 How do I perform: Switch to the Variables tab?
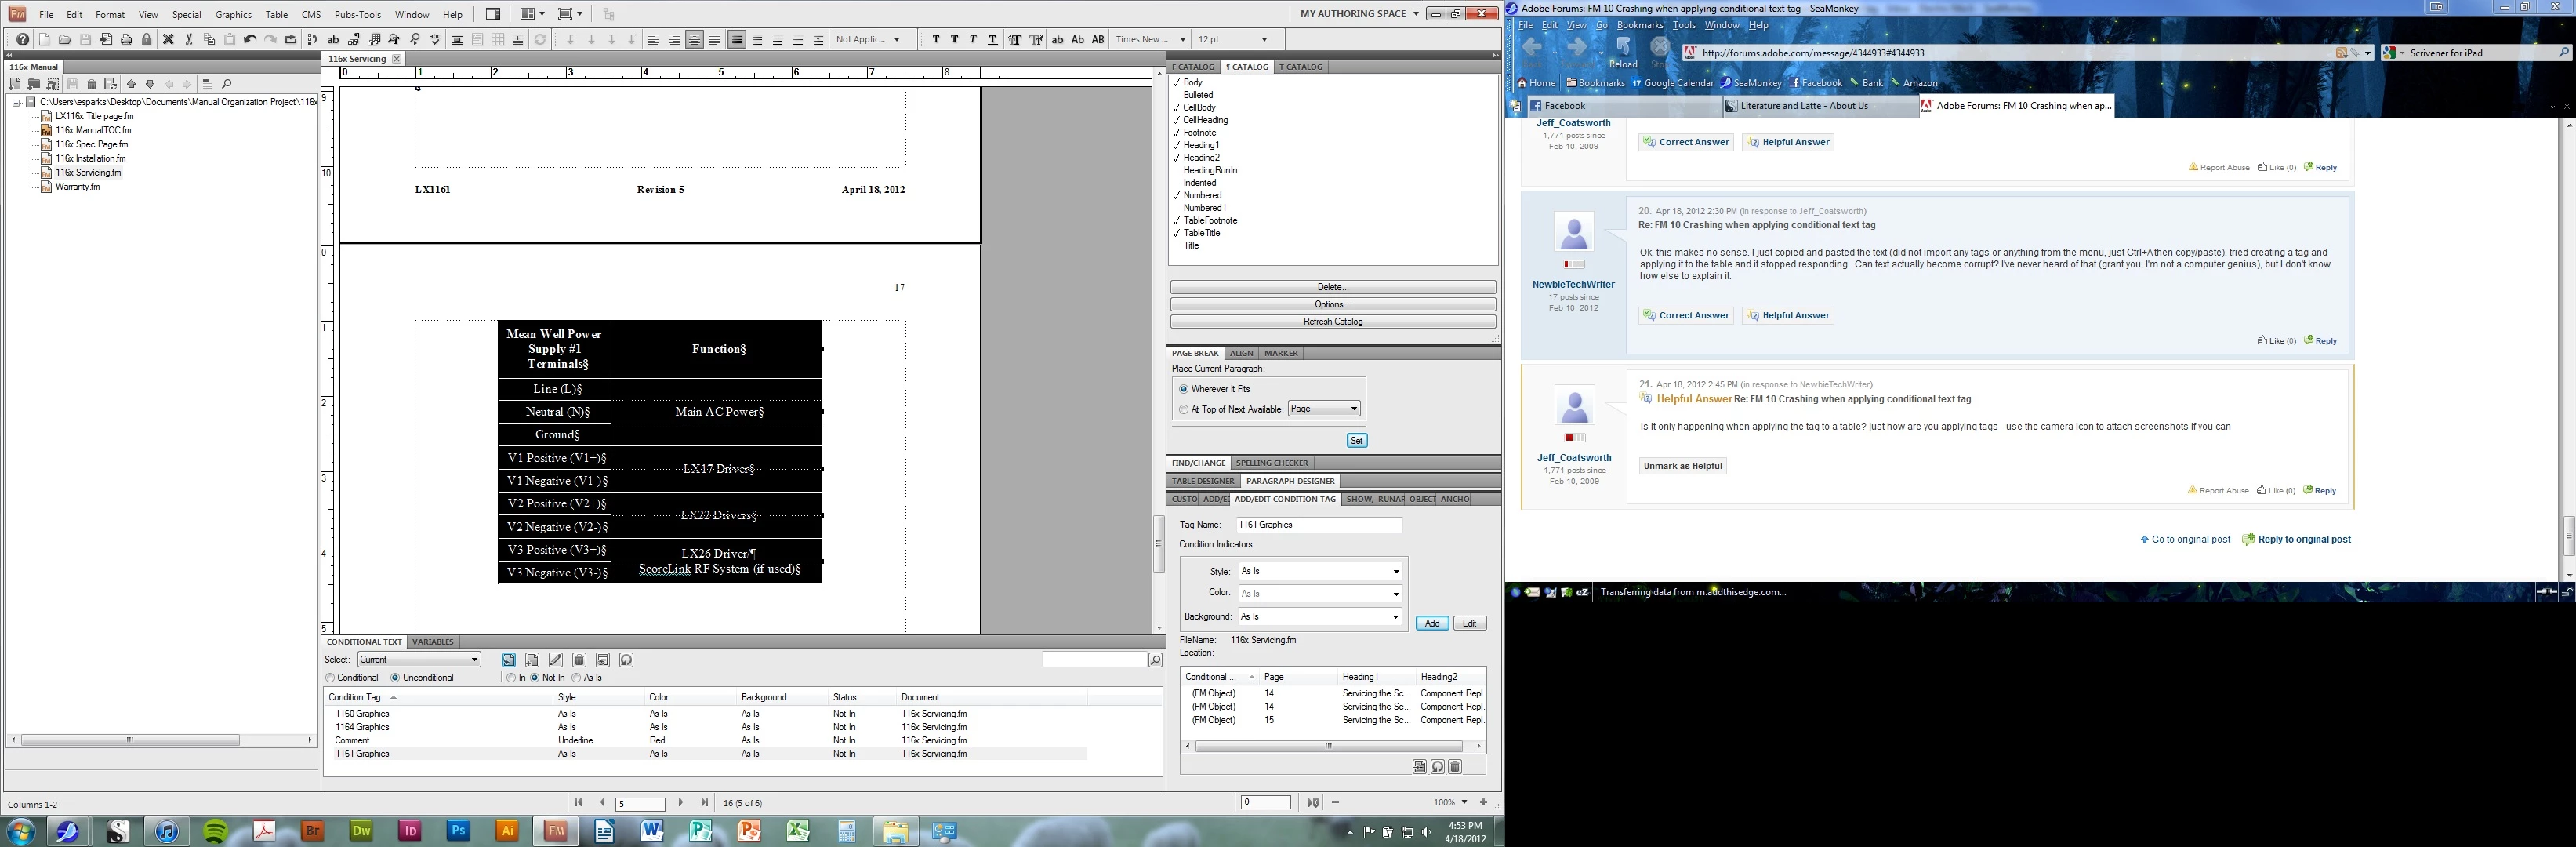(x=432, y=642)
